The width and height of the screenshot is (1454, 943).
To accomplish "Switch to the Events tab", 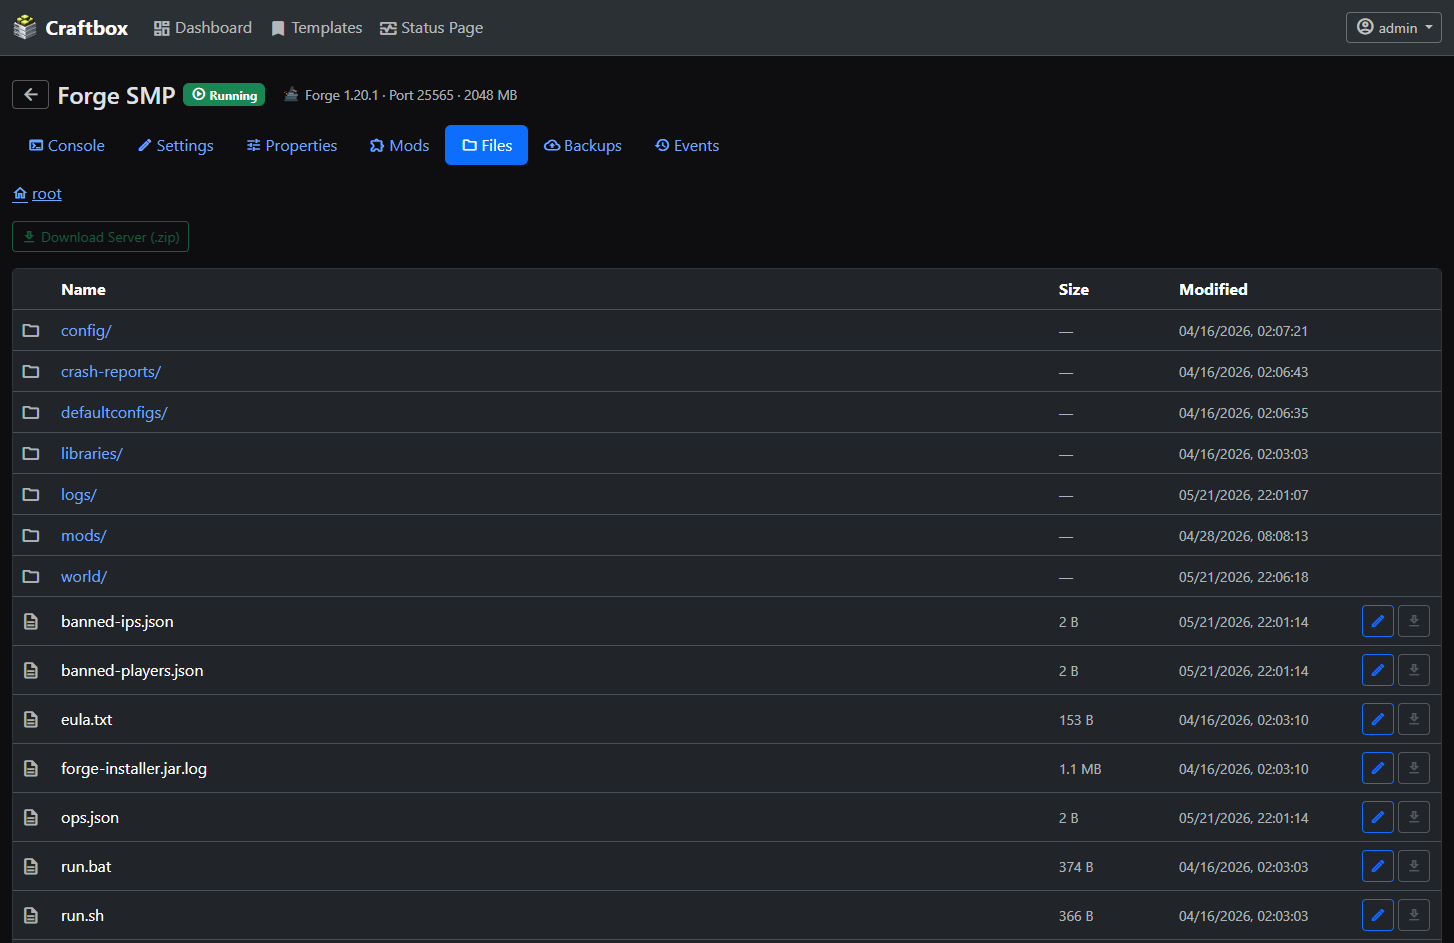I will click(x=687, y=146).
